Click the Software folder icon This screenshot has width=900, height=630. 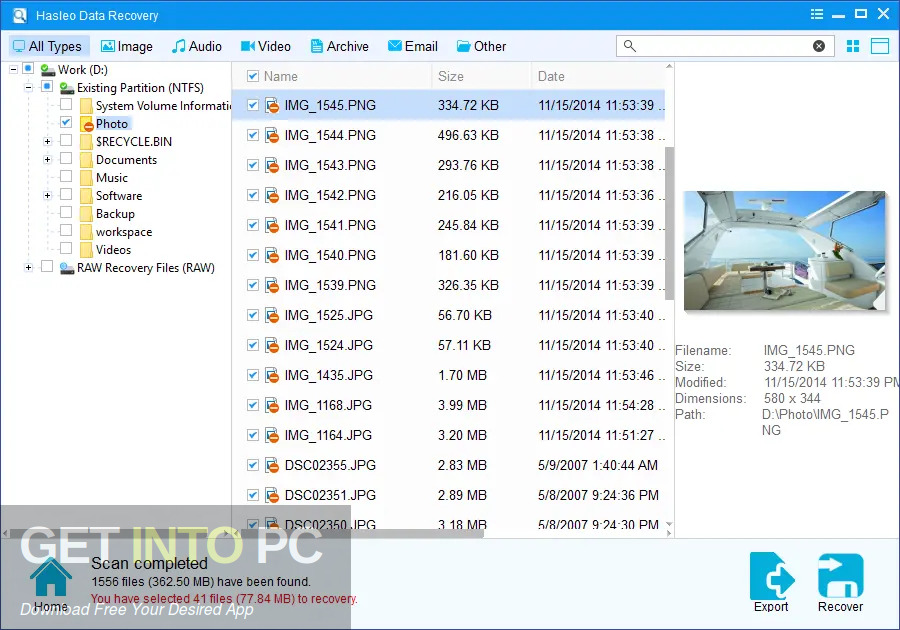(86, 196)
